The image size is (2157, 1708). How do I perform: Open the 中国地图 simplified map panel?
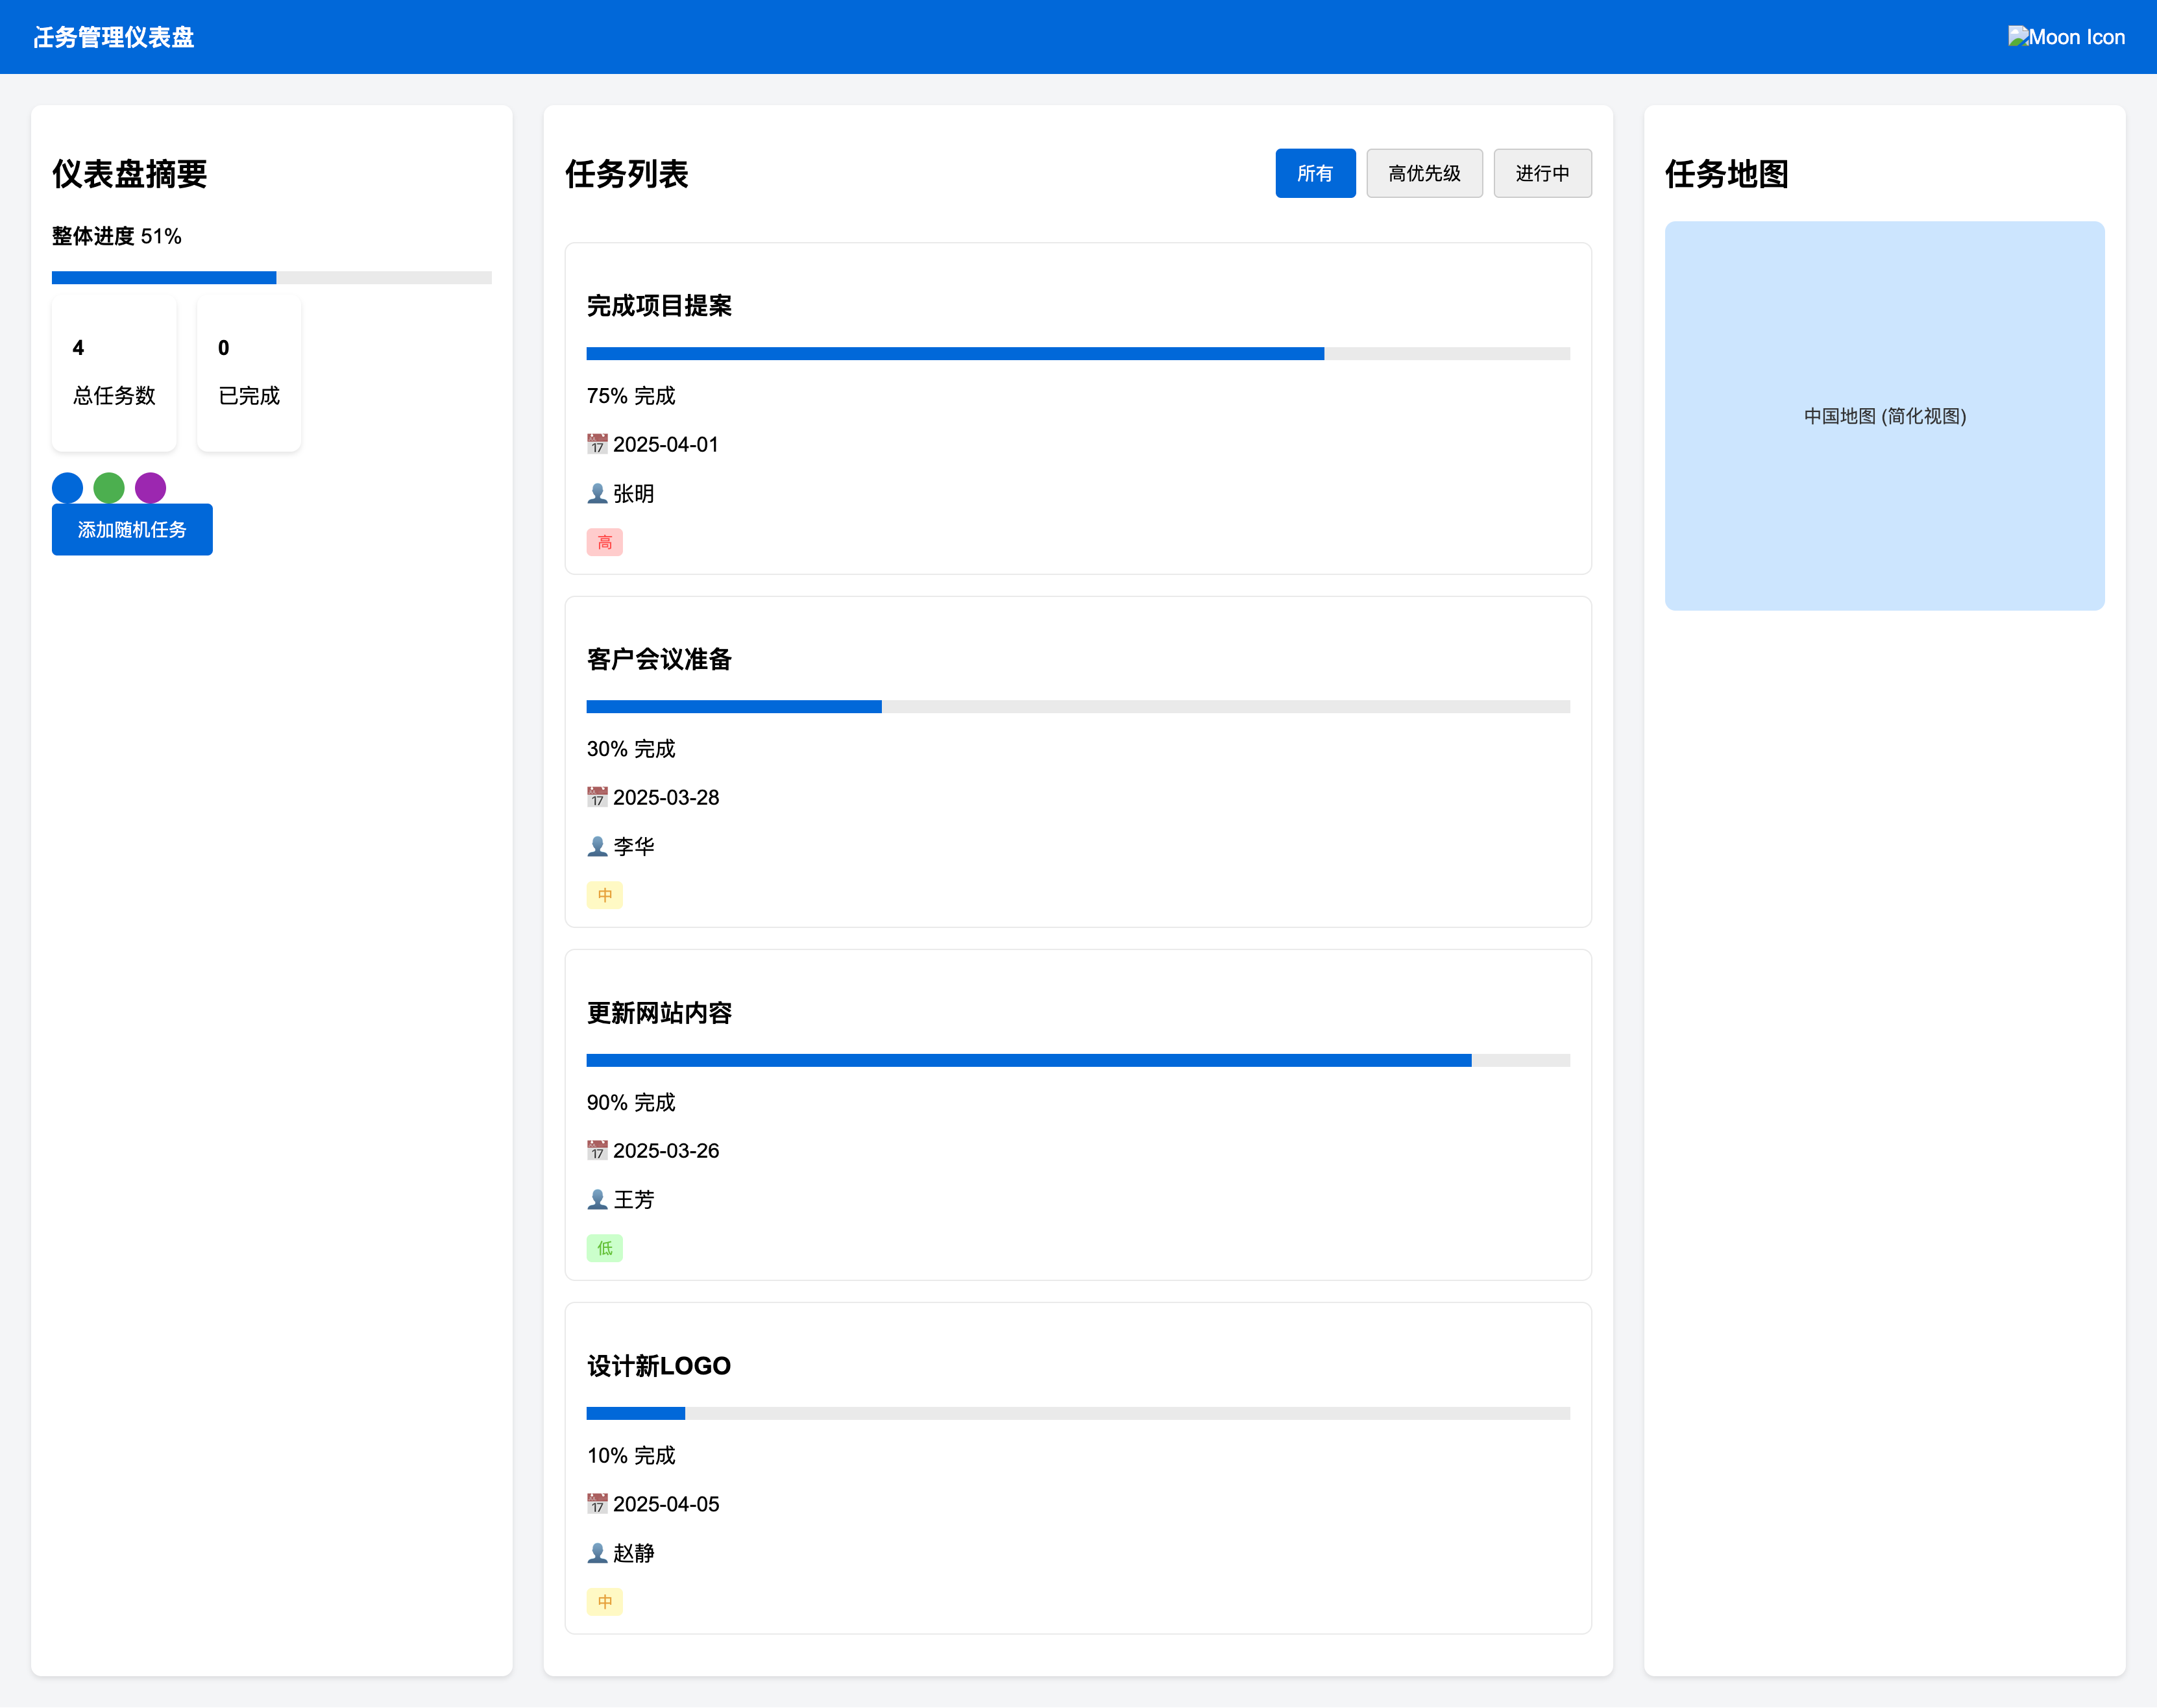tap(1883, 416)
